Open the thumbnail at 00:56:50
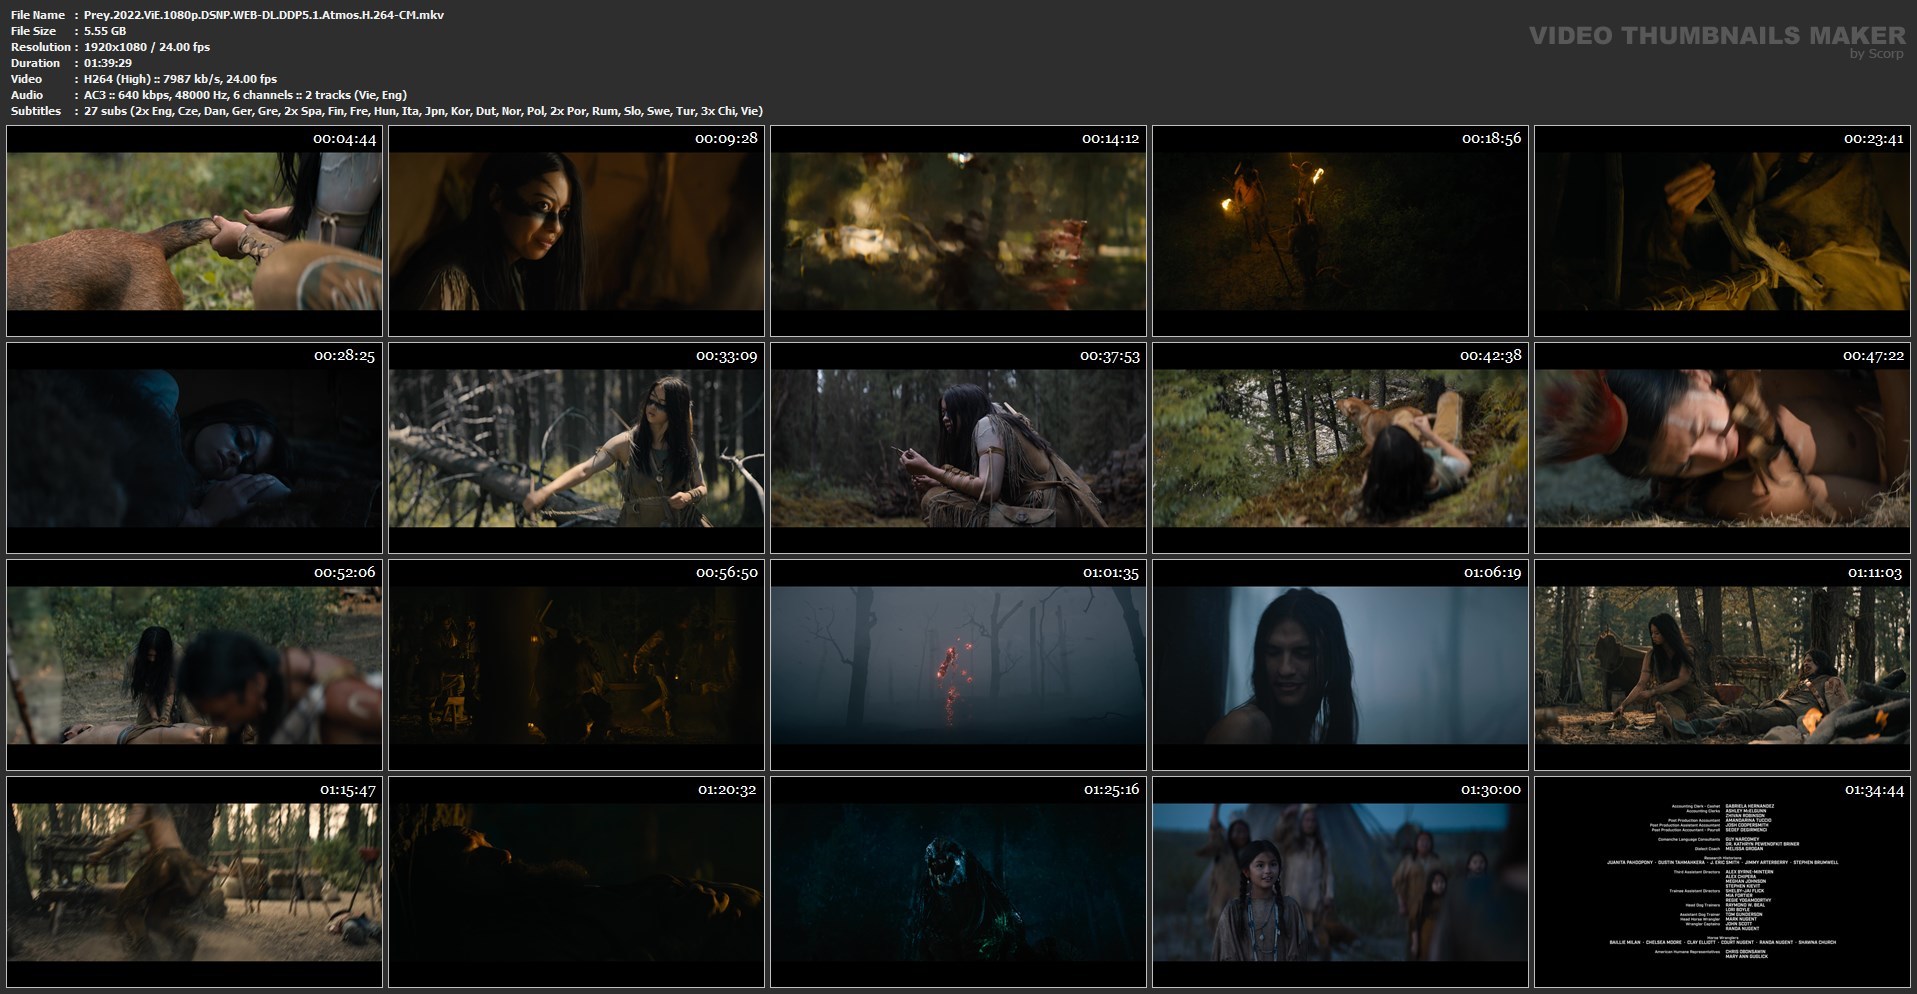Image resolution: width=1917 pixels, height=994 pixels. [576, 665]
